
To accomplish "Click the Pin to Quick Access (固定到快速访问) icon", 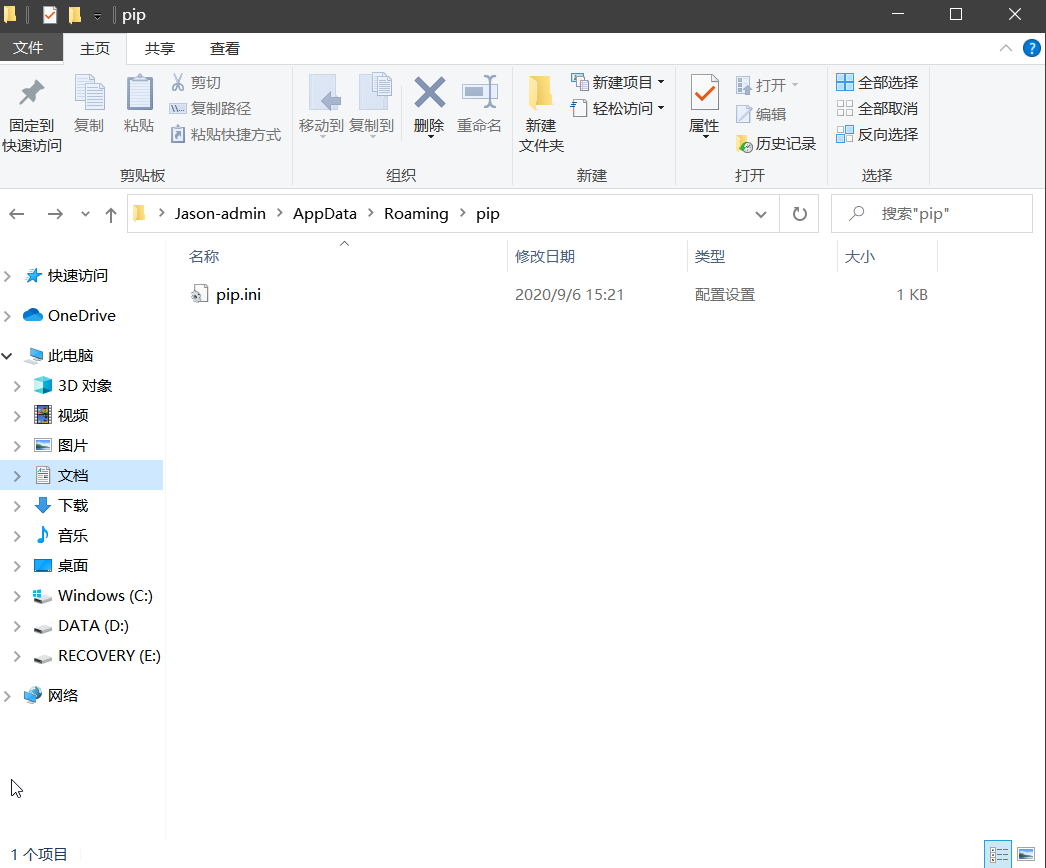I will point(31,93).
